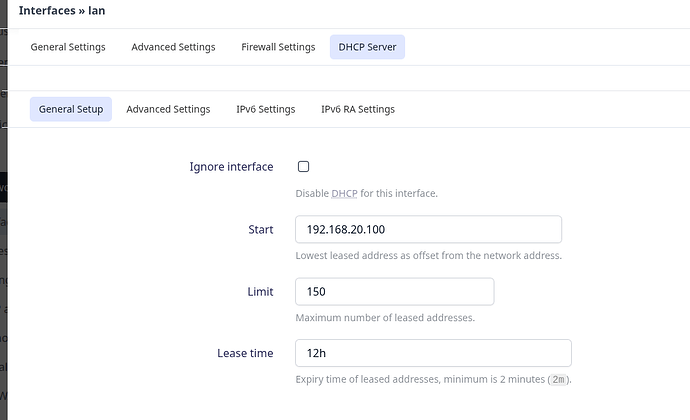Screen dimensions: 690x420
Task: Click the "Maximum number of leased addresses" hint
Action: click(384, 318)
